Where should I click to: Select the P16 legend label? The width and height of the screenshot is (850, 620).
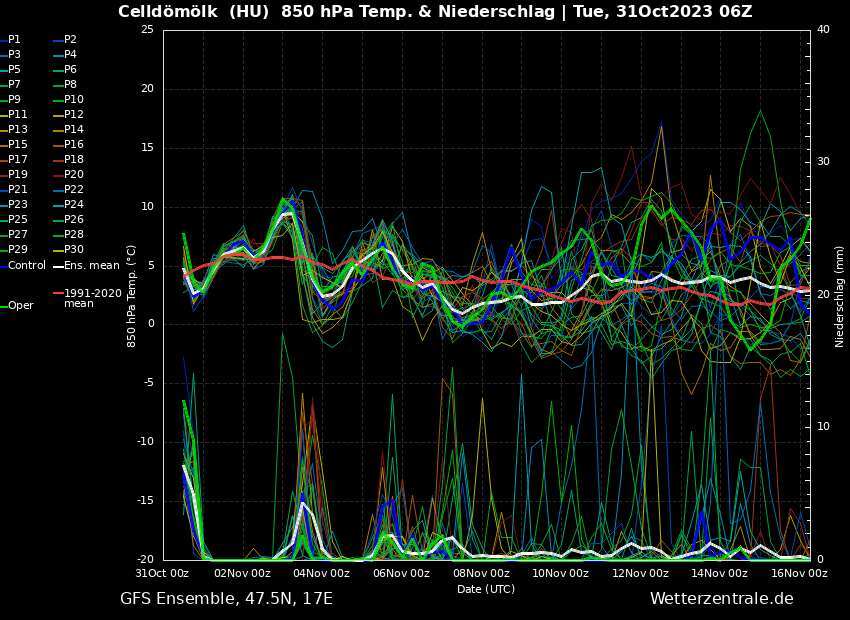click(74, 145)
